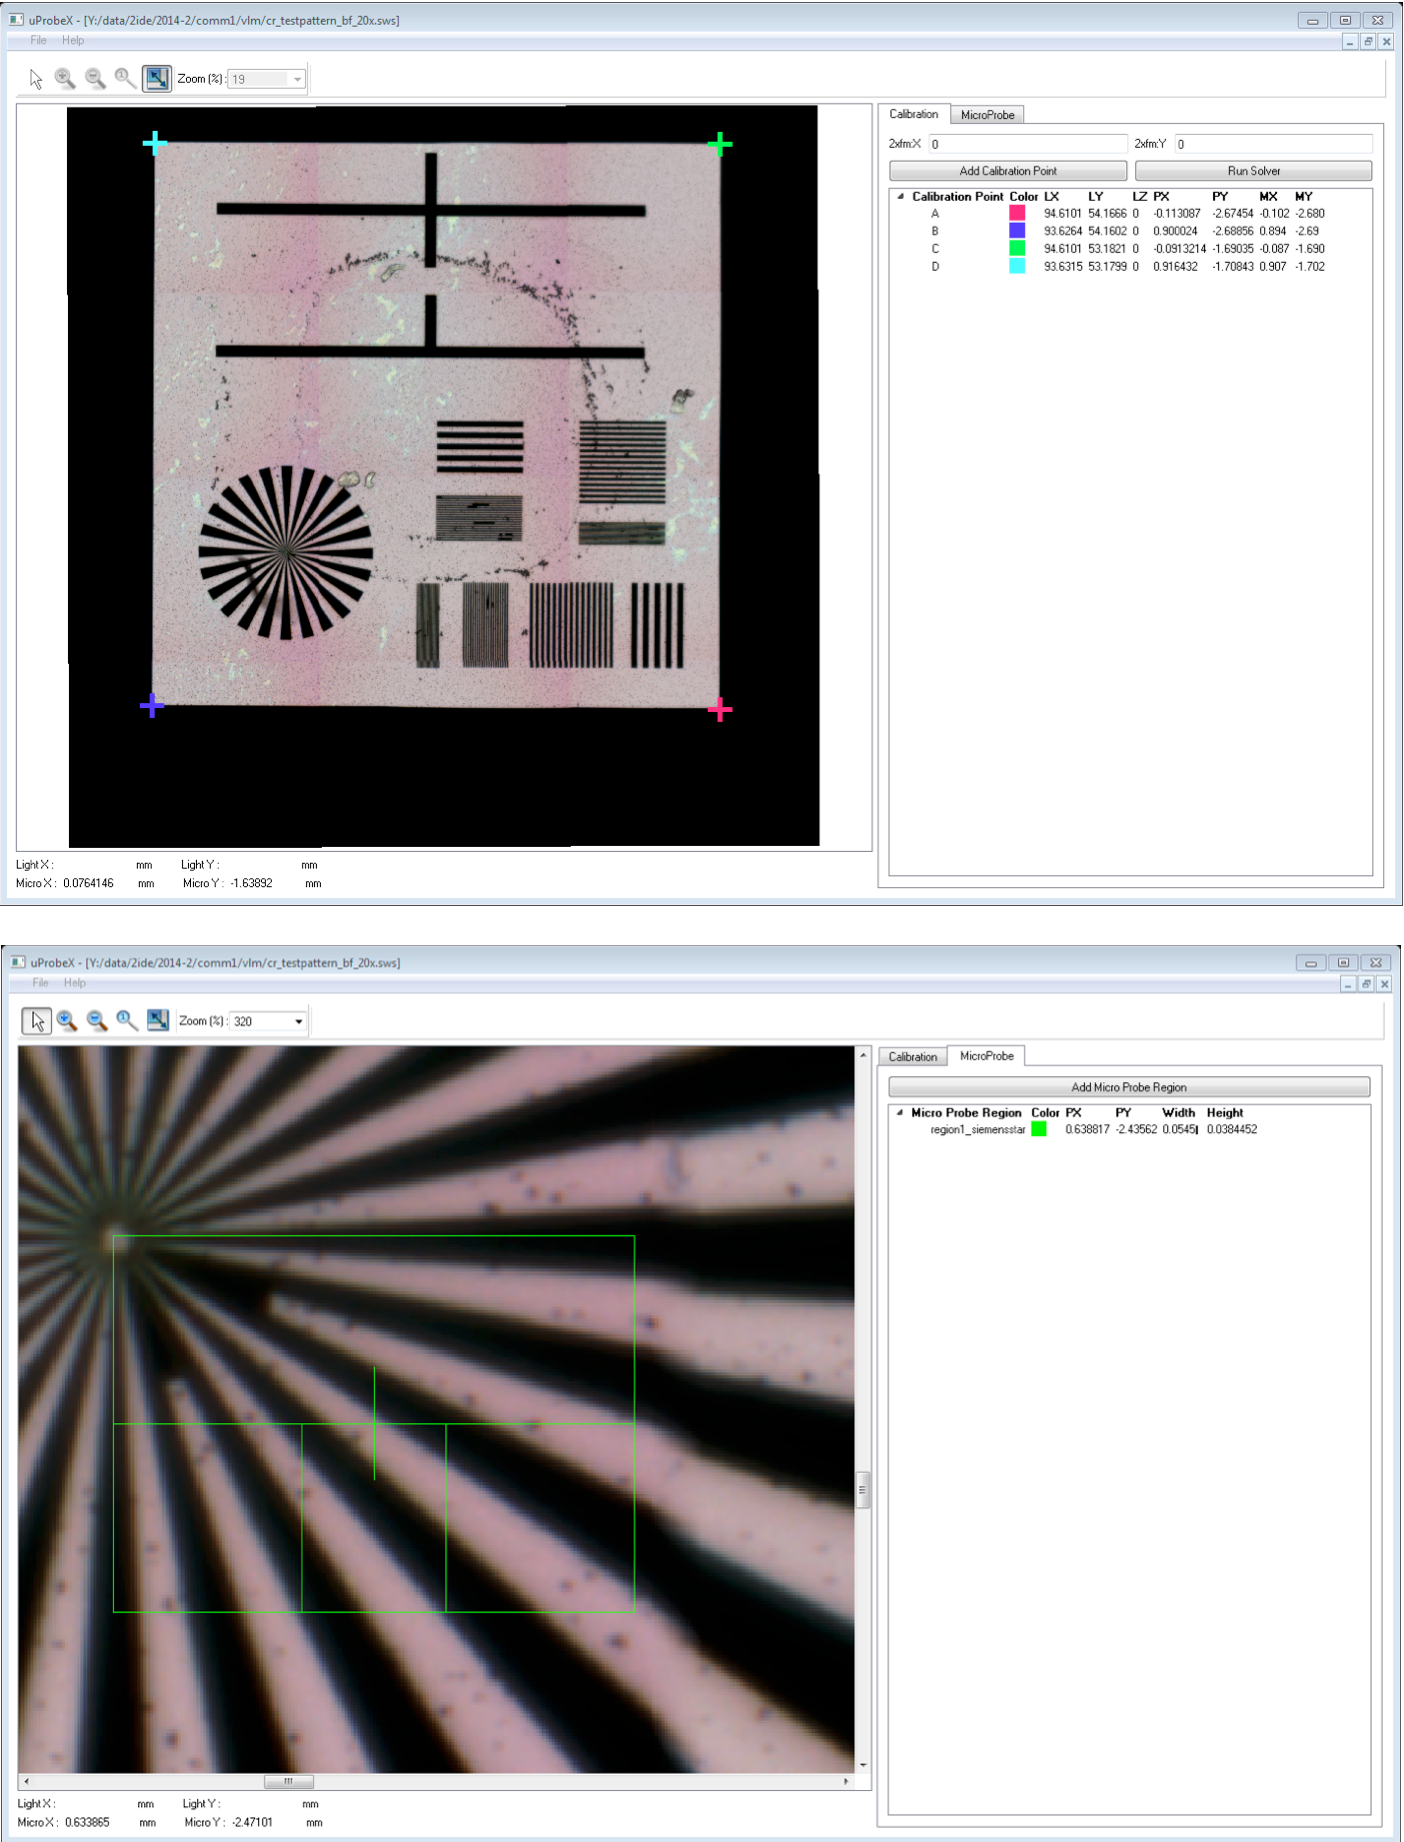The width and height of the screenshot is (1404, 1842).
Task: Click the cyan color swatch of calibration point D
Action: [1017, 267]
